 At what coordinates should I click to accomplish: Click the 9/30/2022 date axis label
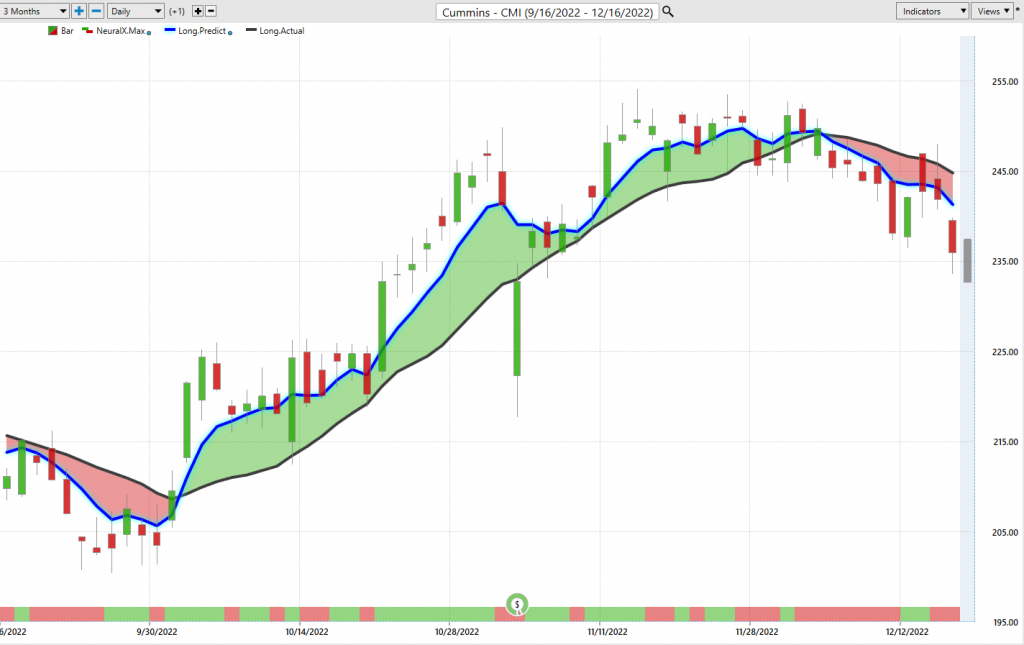[156, 632]
